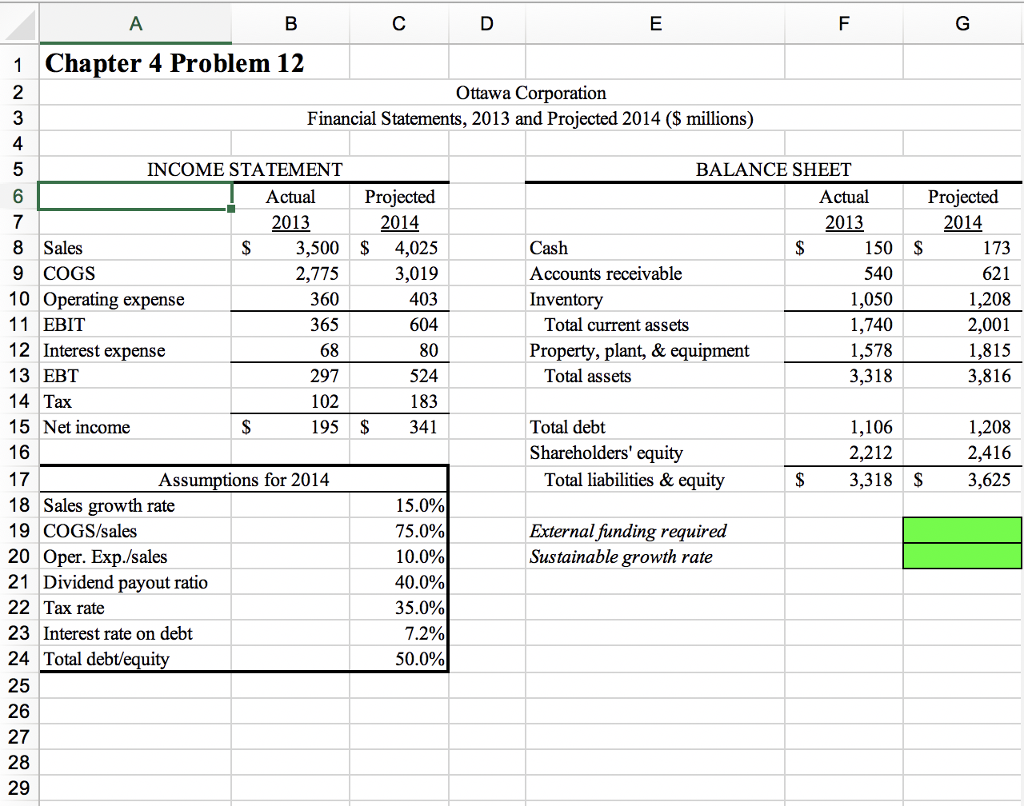Select column D header
Screen dimensions: 1024x806
[487, 24]
